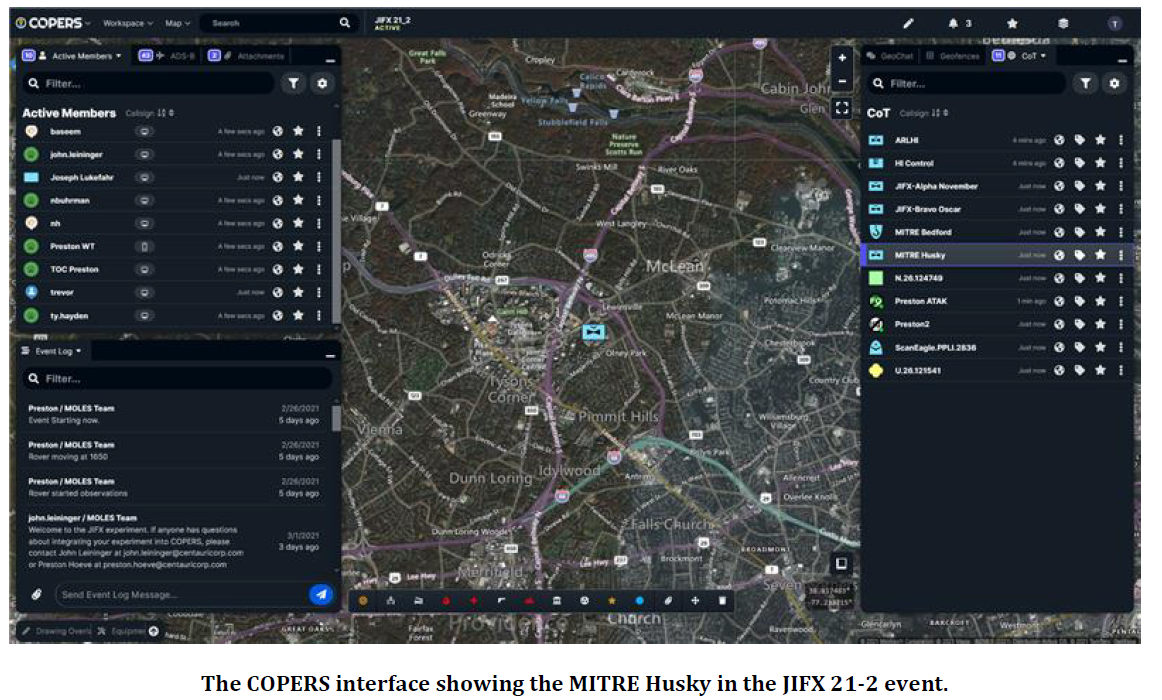Open the COPERS logo dropdown
1162x700 pixels.
52,23
